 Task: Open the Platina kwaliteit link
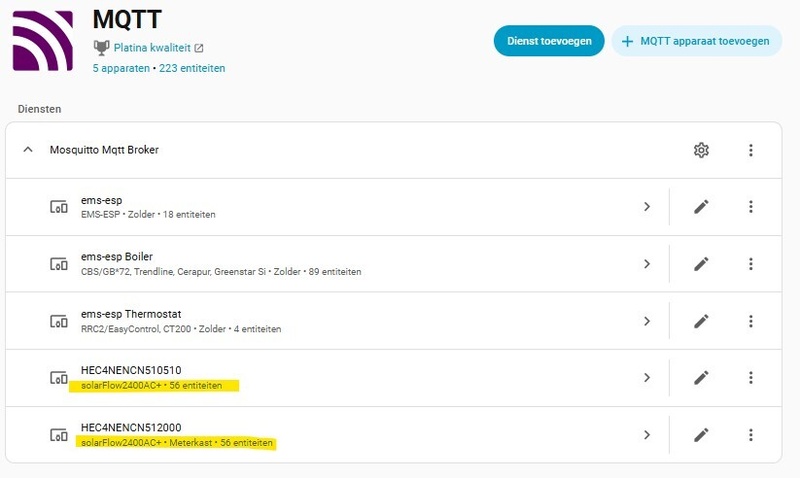click(152, 48)
